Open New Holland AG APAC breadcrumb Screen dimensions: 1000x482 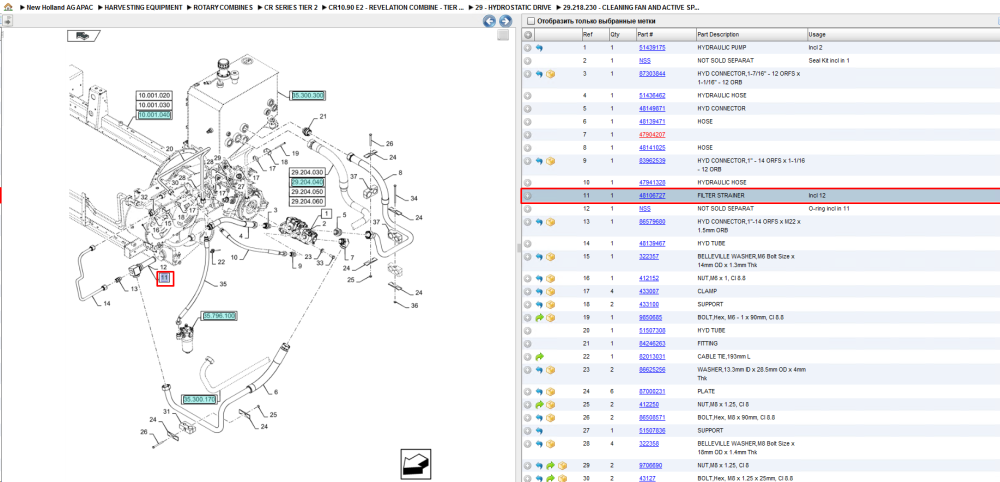(x=60, y=7)
